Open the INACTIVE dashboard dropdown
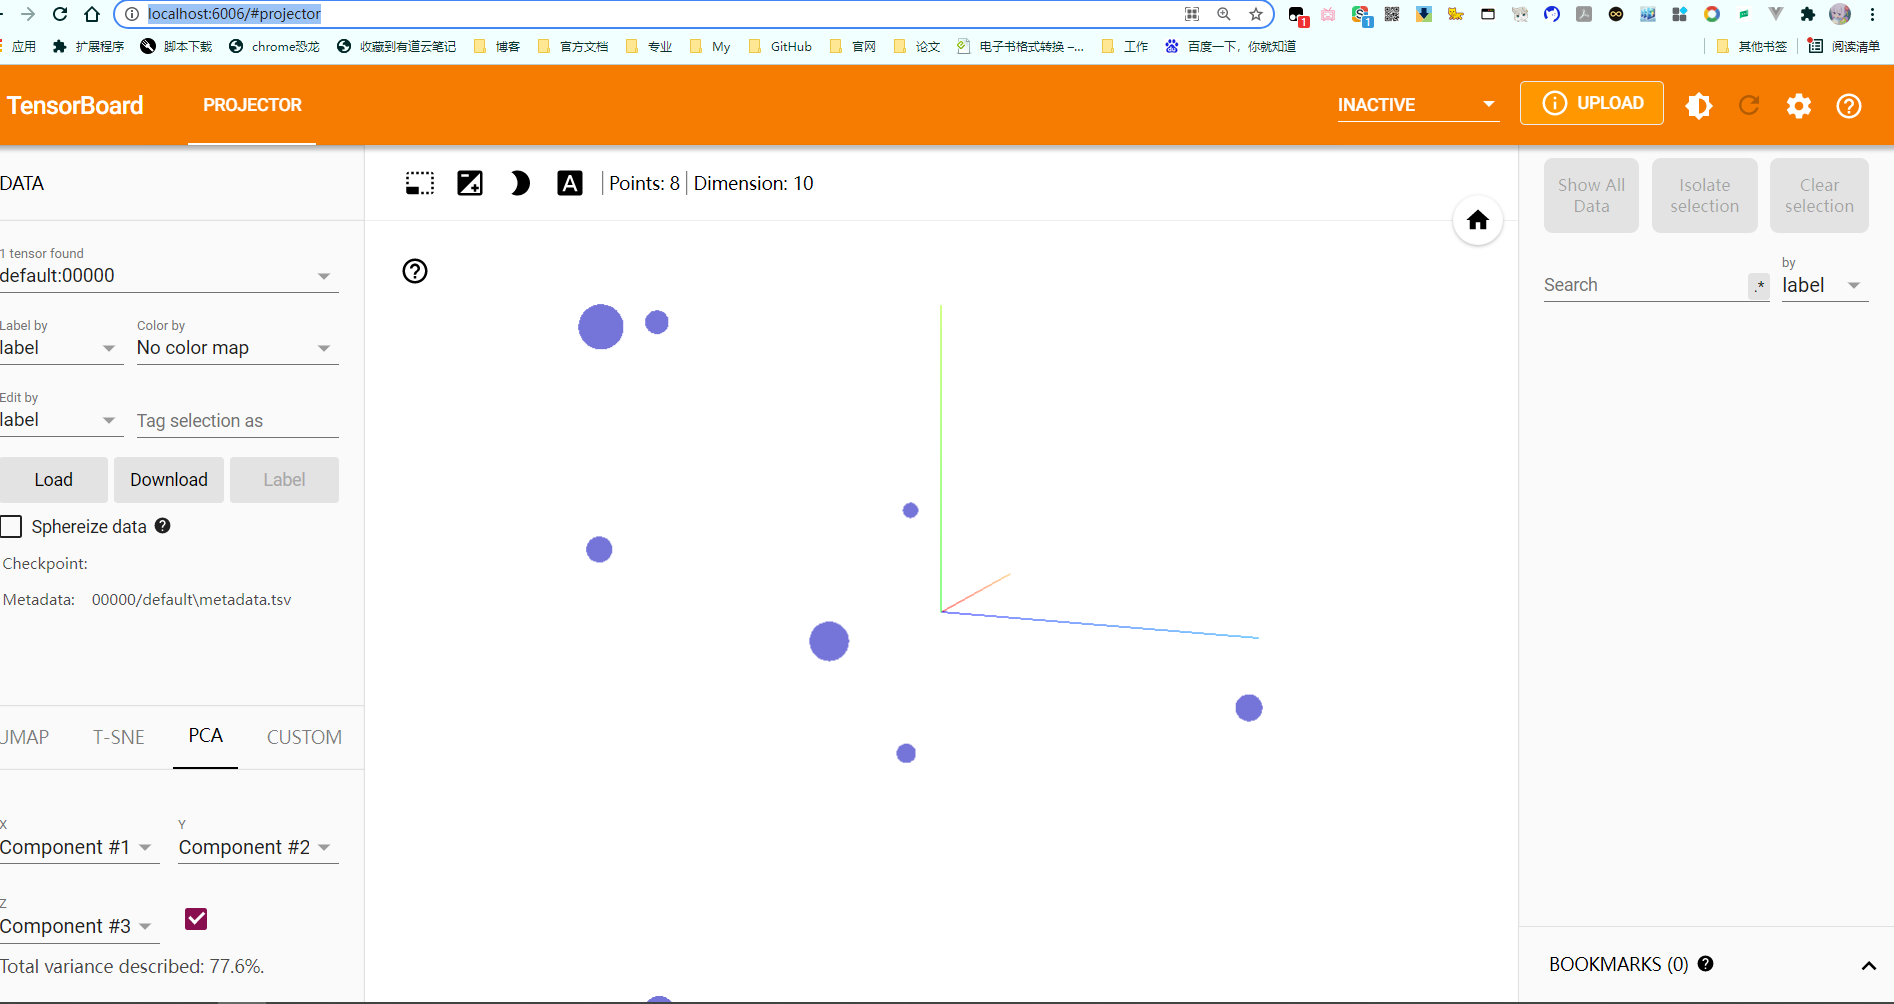Screen dimensions: 1894x1004 pos(1417,104)
